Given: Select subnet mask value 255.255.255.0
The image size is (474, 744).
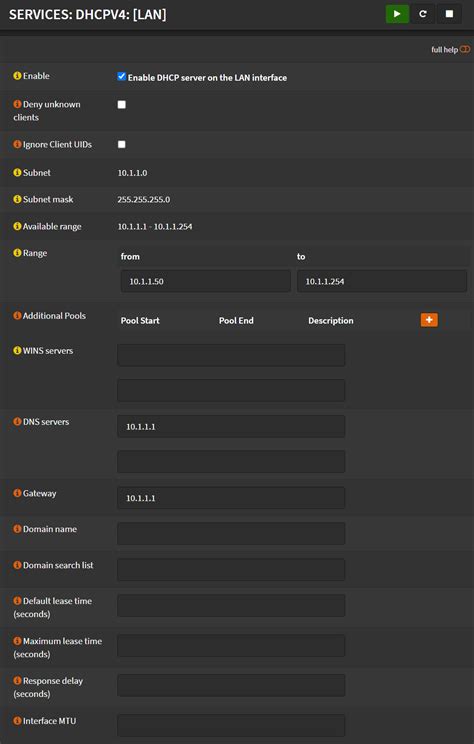Looking at the screenshot, I should (144, 199).
